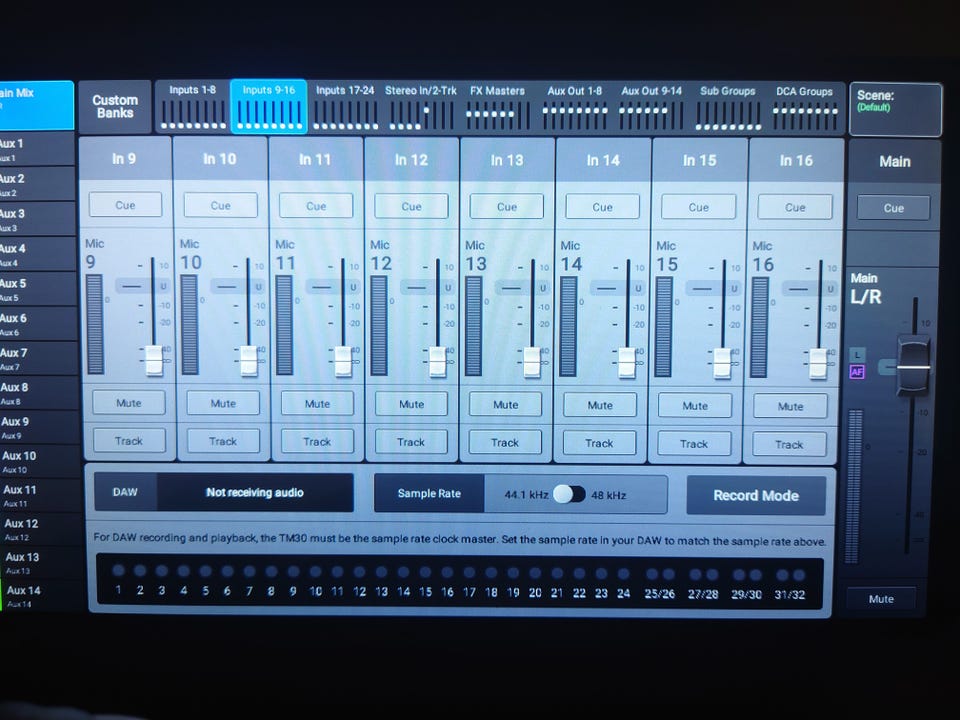The image size is (960, 720).
Task: Click the In 9 fader knob
Action: tap(154, 360)
